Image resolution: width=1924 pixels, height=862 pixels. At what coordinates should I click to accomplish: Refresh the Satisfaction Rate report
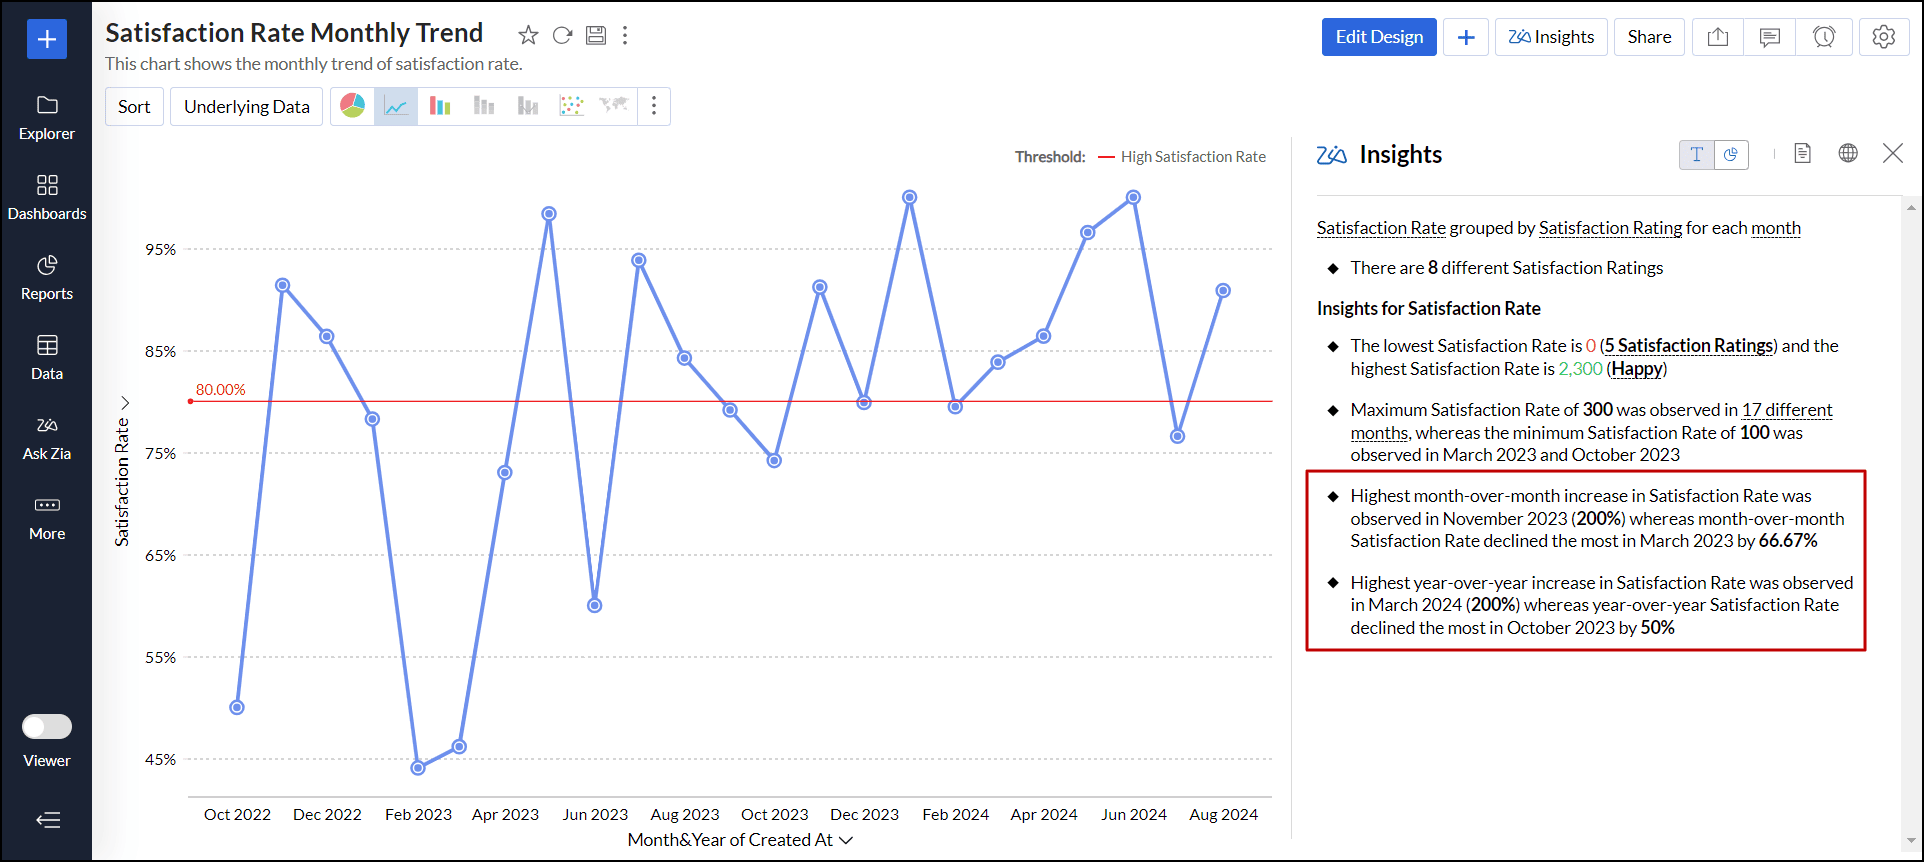click(x=562, y=36)
